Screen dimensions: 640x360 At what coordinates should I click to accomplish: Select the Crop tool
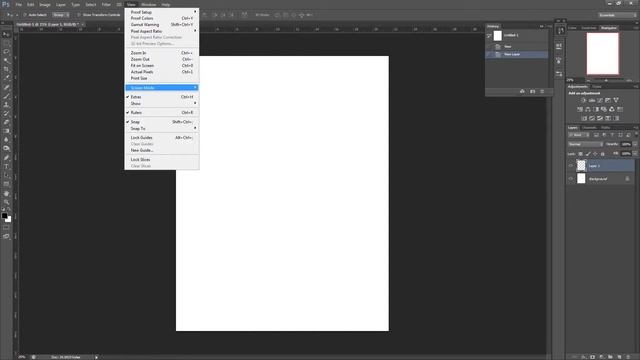pyautogui.click(x=6, y=69)
